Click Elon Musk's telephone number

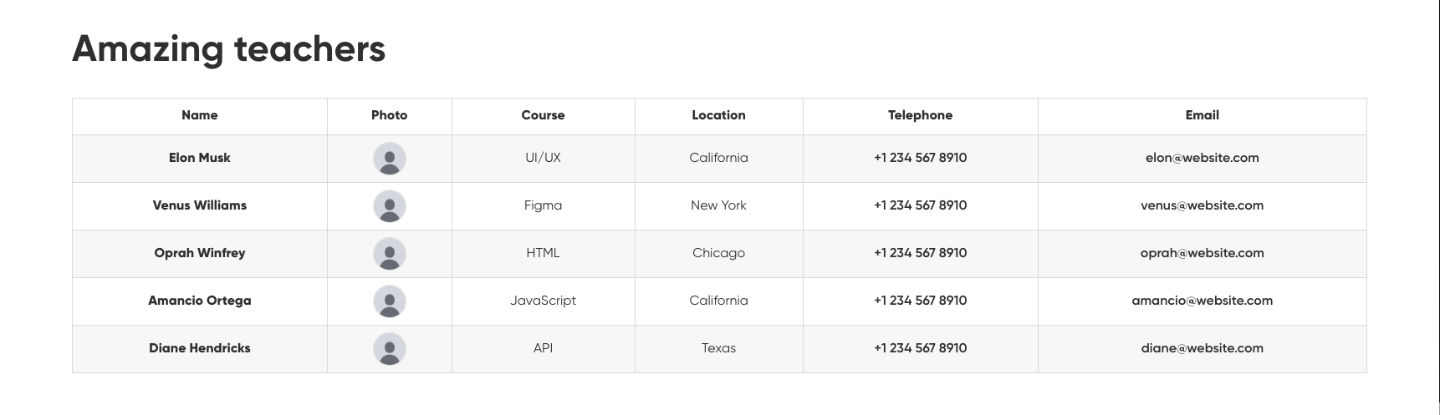pyautogui.click(x=920, y=158)
